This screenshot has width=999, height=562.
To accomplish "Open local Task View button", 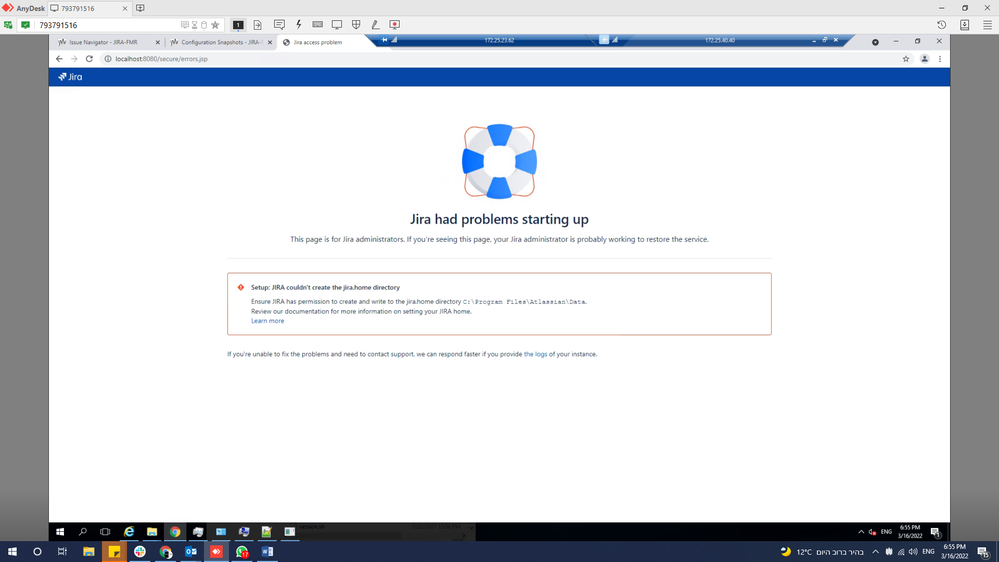I will tap(62, 552).
